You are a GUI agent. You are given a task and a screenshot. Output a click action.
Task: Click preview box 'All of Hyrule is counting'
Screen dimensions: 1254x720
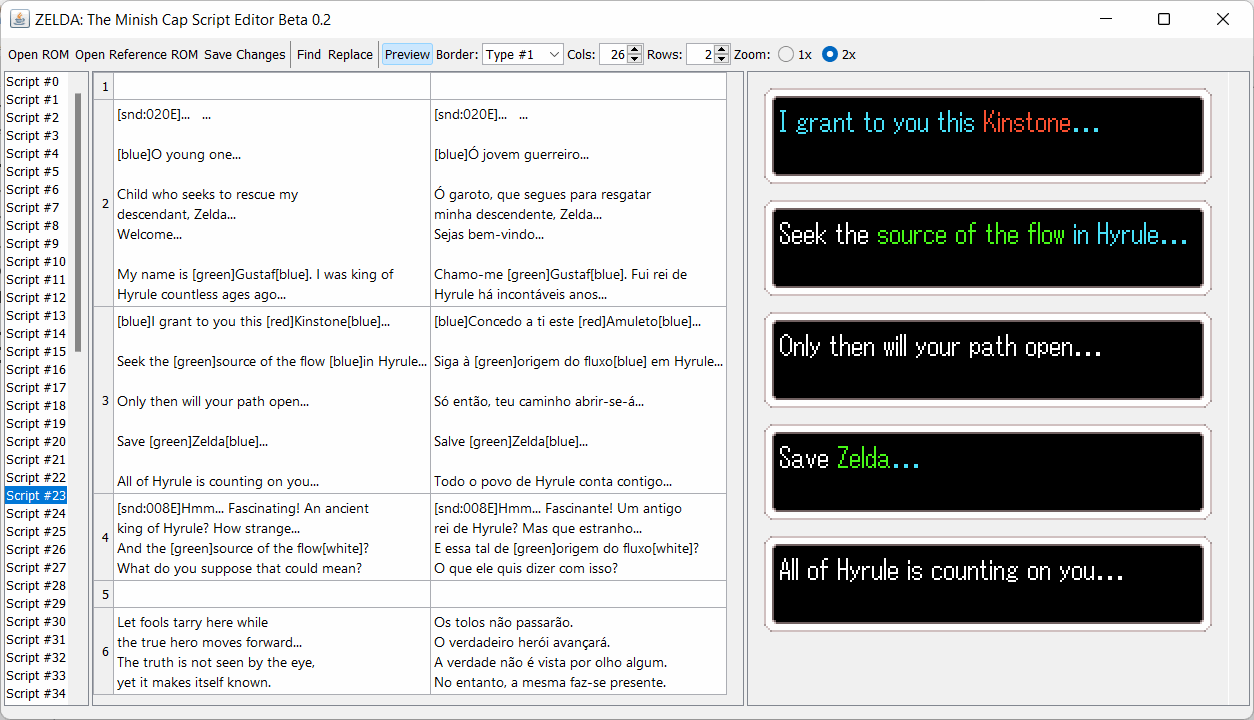click(988, 584)
